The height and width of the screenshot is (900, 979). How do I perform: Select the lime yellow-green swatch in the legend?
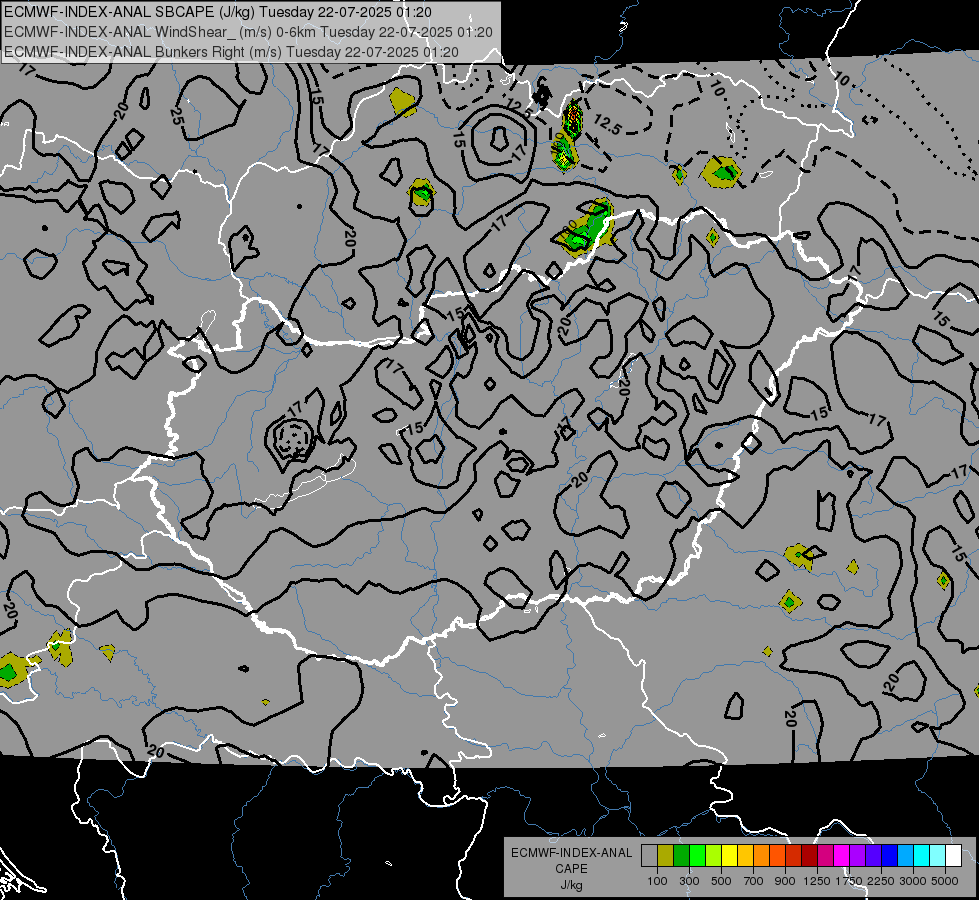[x=714, y=855]
